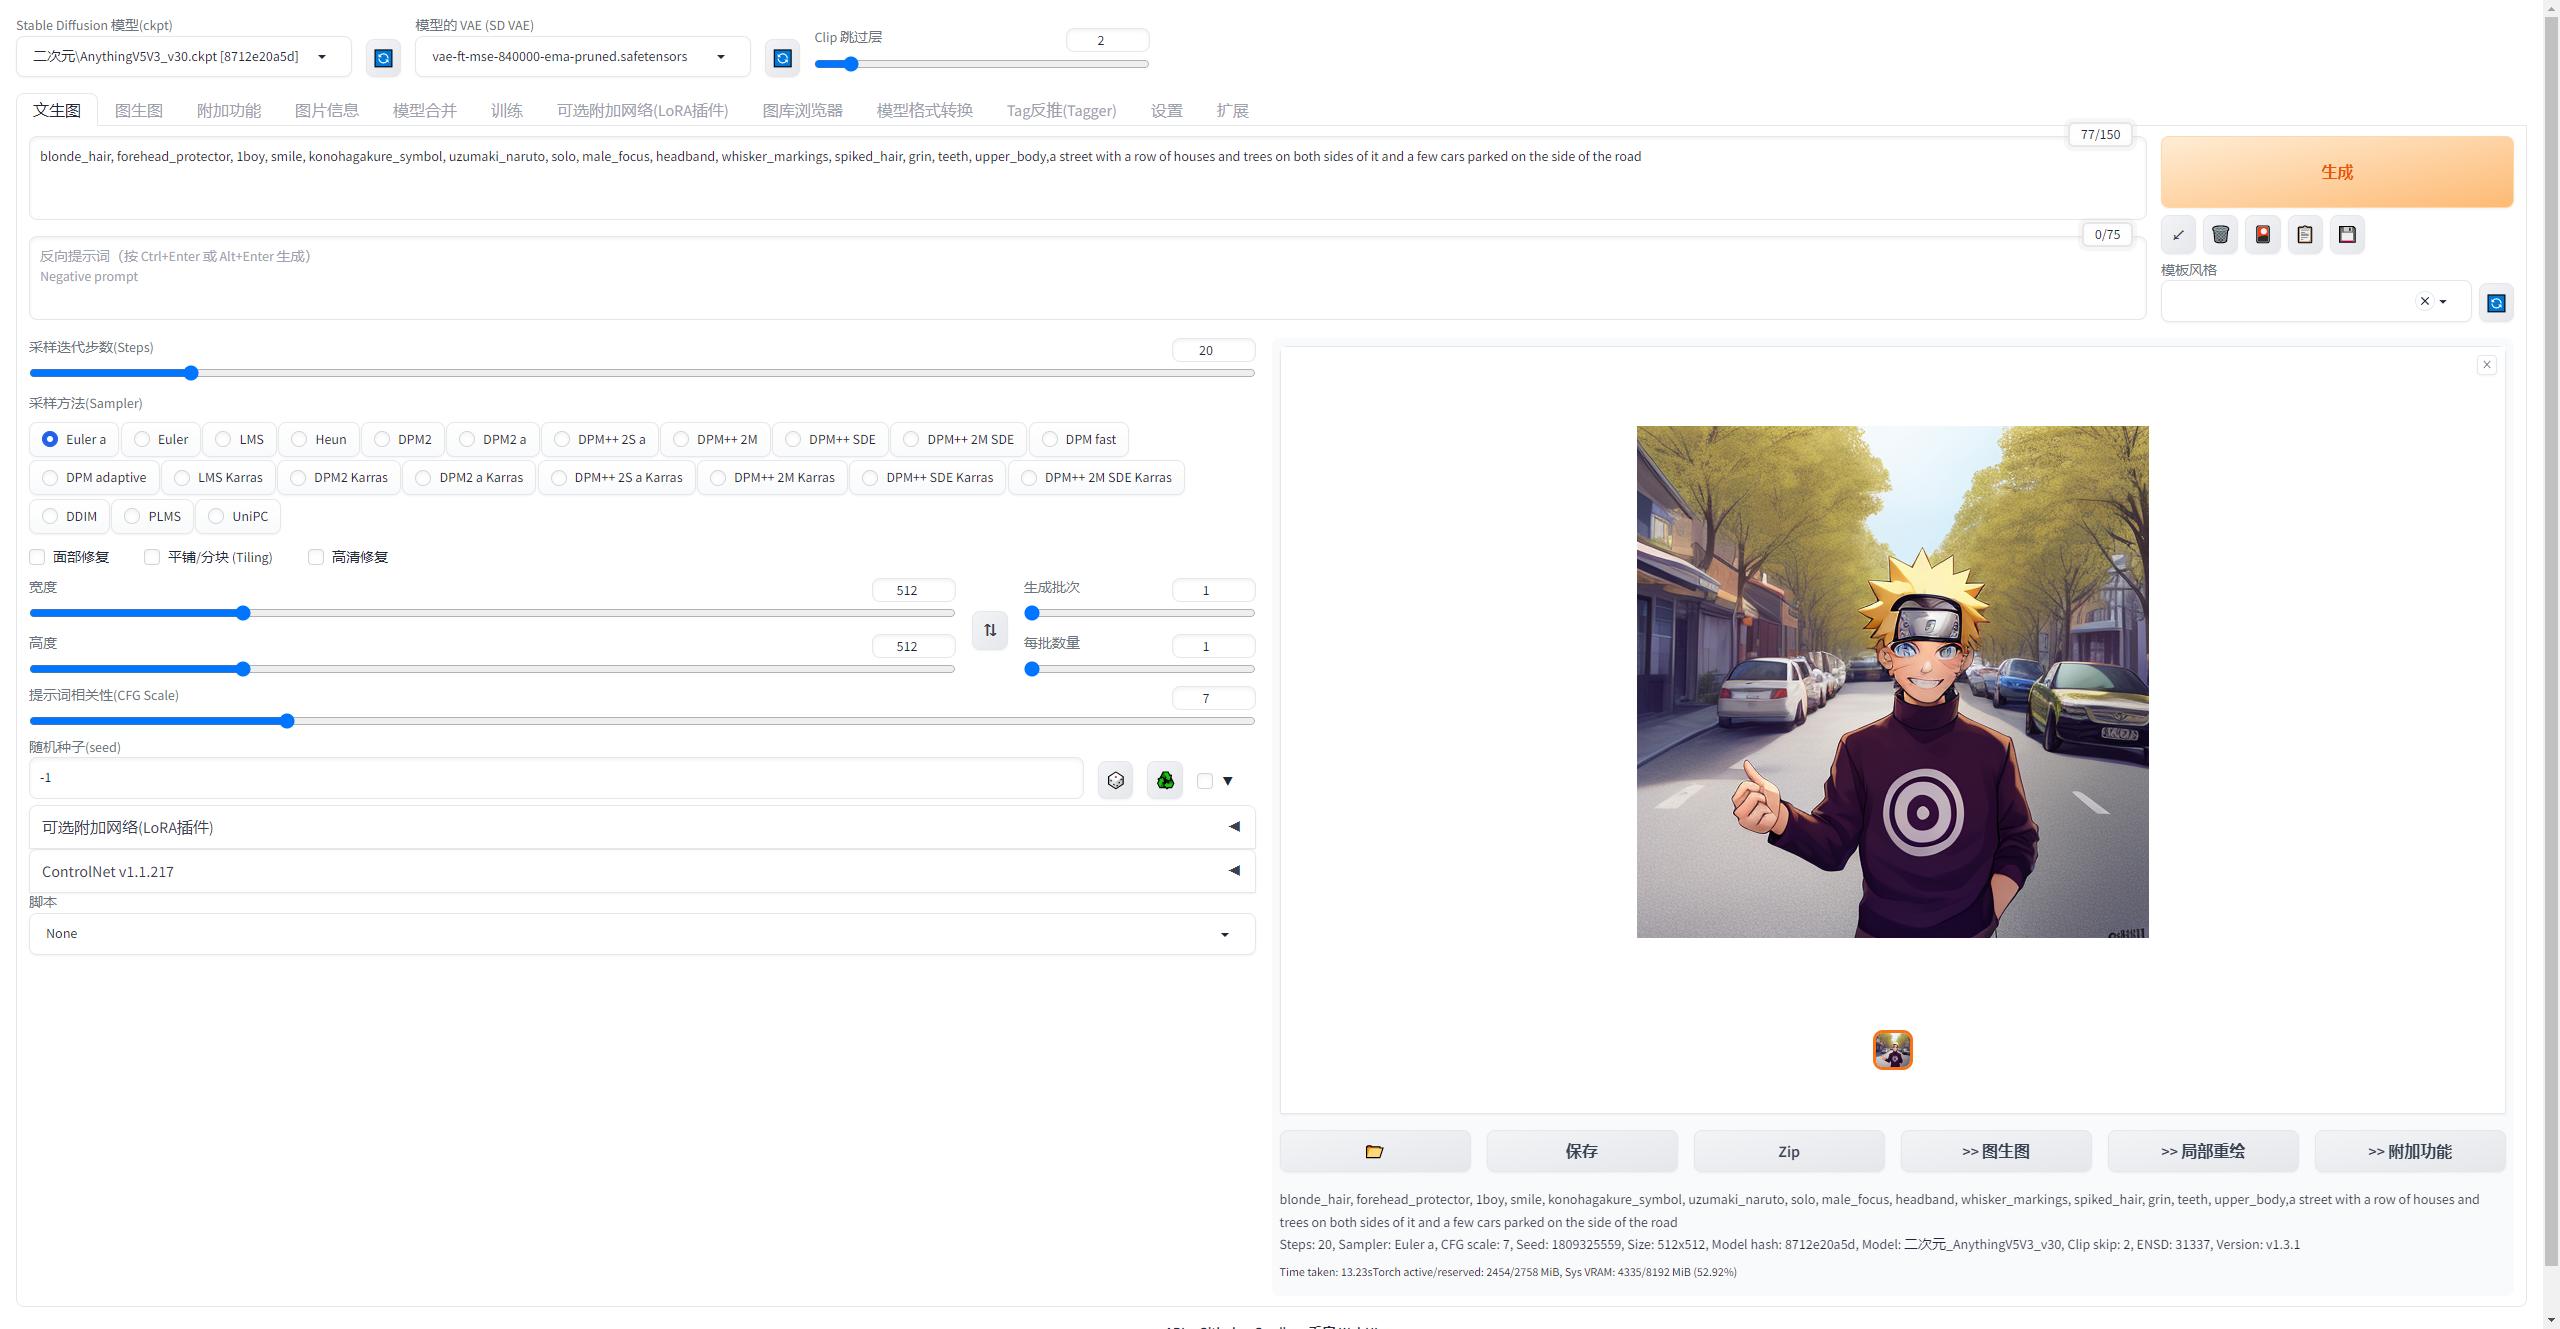Open the Tag反推(Tagger) tab

[1061, 111]
